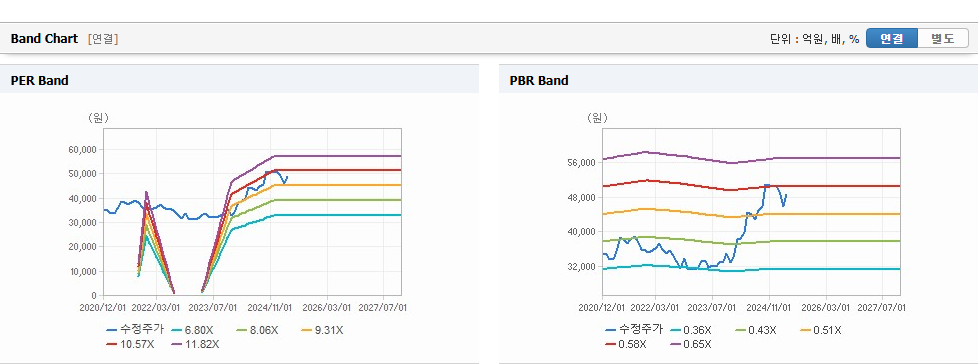978x364 pixels.
Task: Toggle 수정주가 series in PBR Band legend
Action: [634, 330]
